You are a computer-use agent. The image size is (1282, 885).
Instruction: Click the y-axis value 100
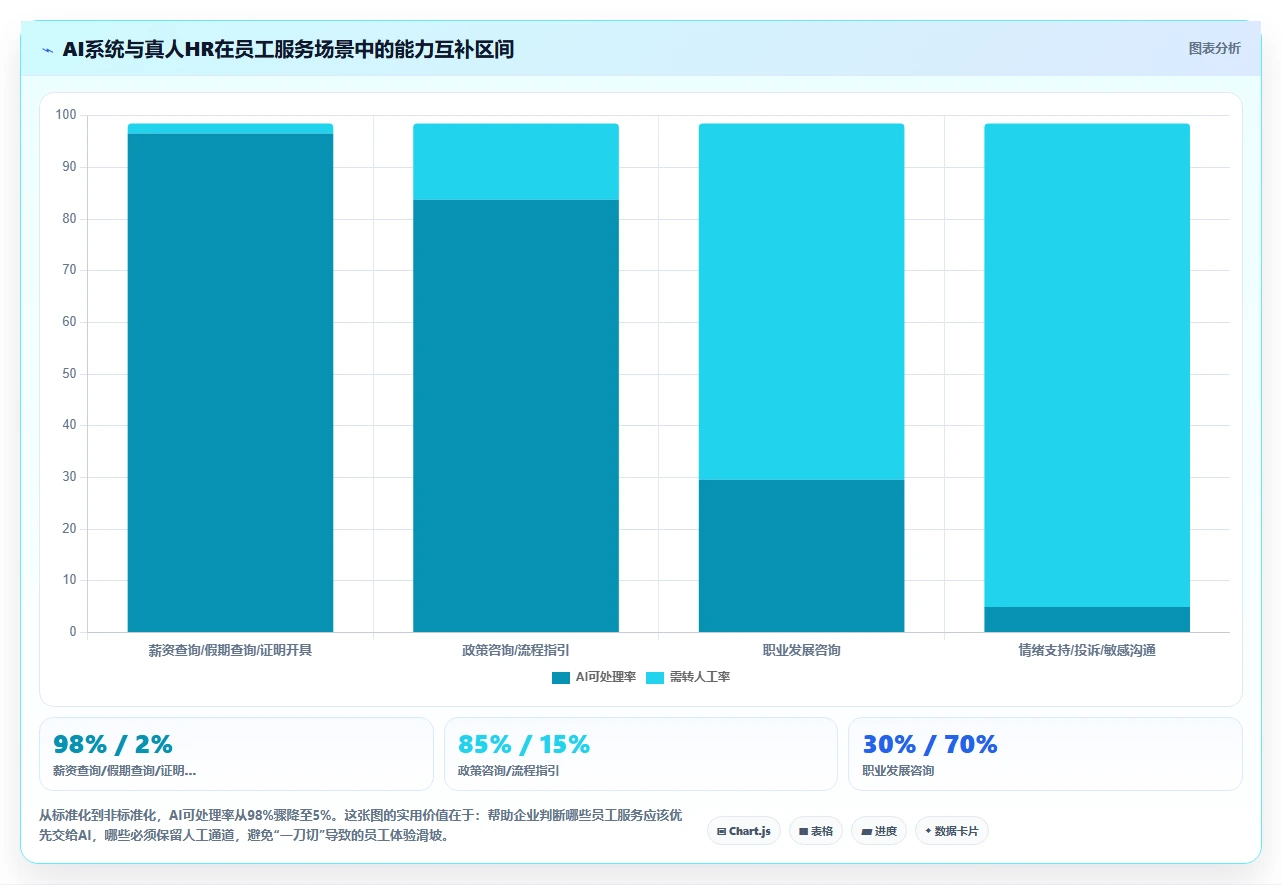click(66, 115)
